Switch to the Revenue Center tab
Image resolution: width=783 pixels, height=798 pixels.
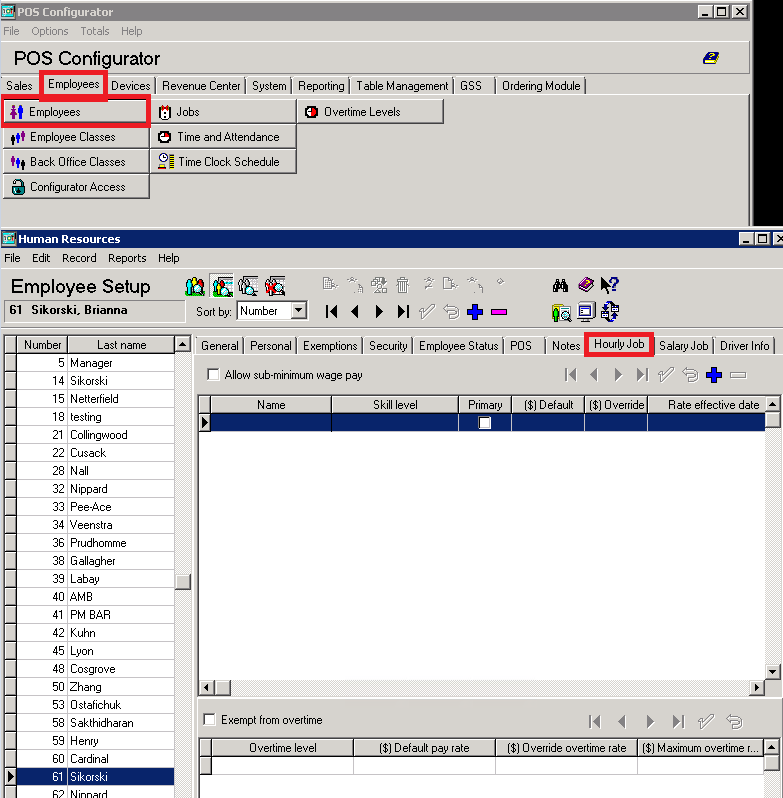(201, 86)
